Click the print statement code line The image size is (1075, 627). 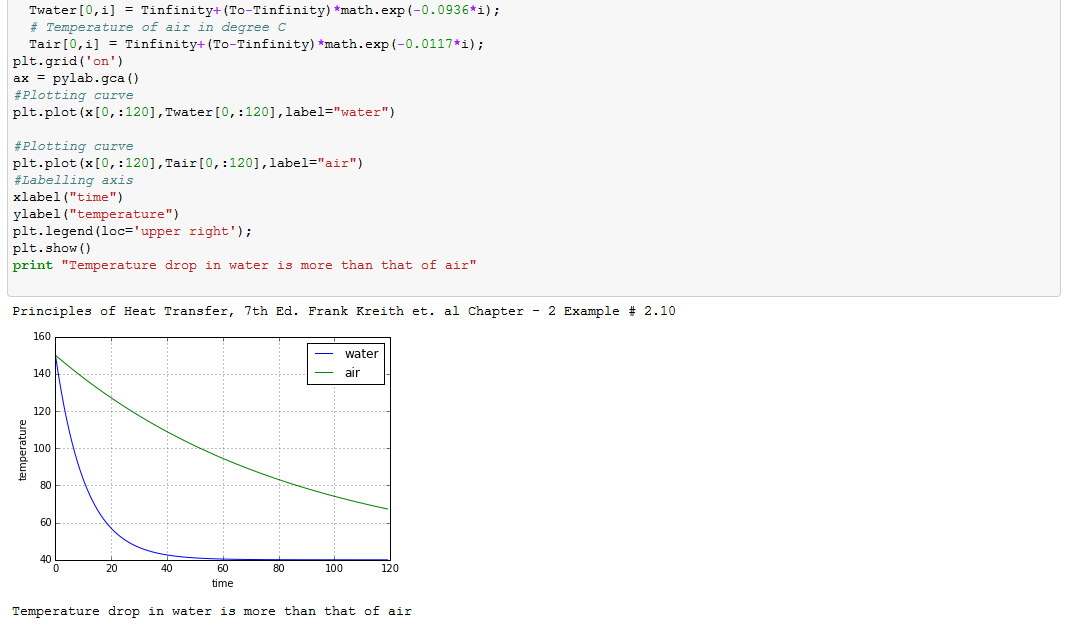pyautogui.click(x=244, y=265)
